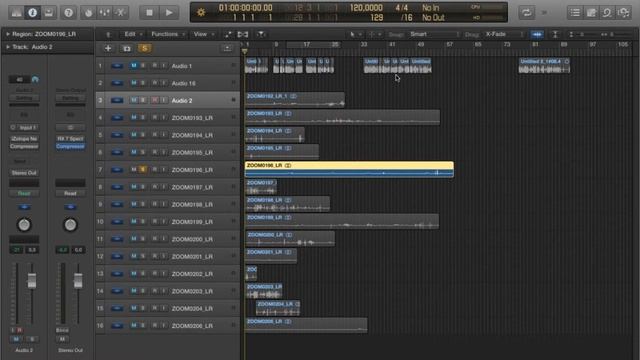Mute the Audio 1 track
Image resolution: width=640 pixels, height=360 pixels.
pos(133,66)
